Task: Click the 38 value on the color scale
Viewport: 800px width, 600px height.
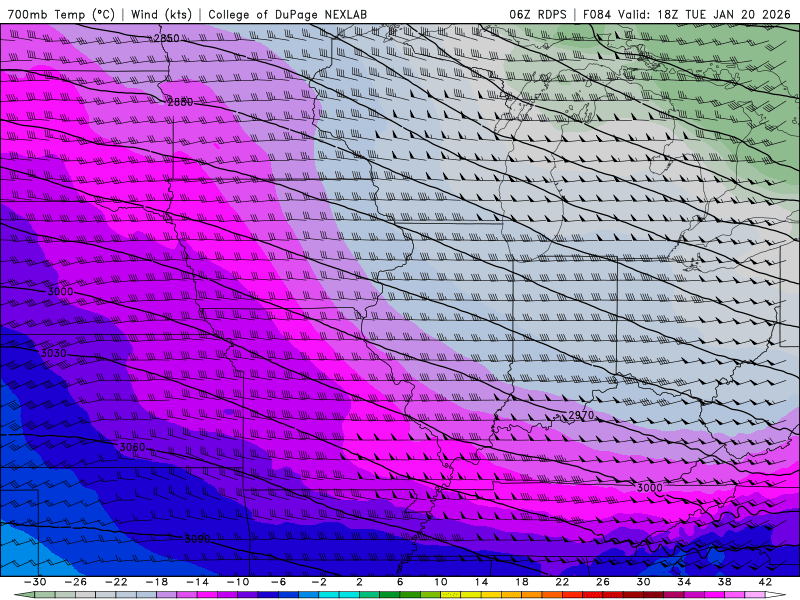Action: pos(724,582)
